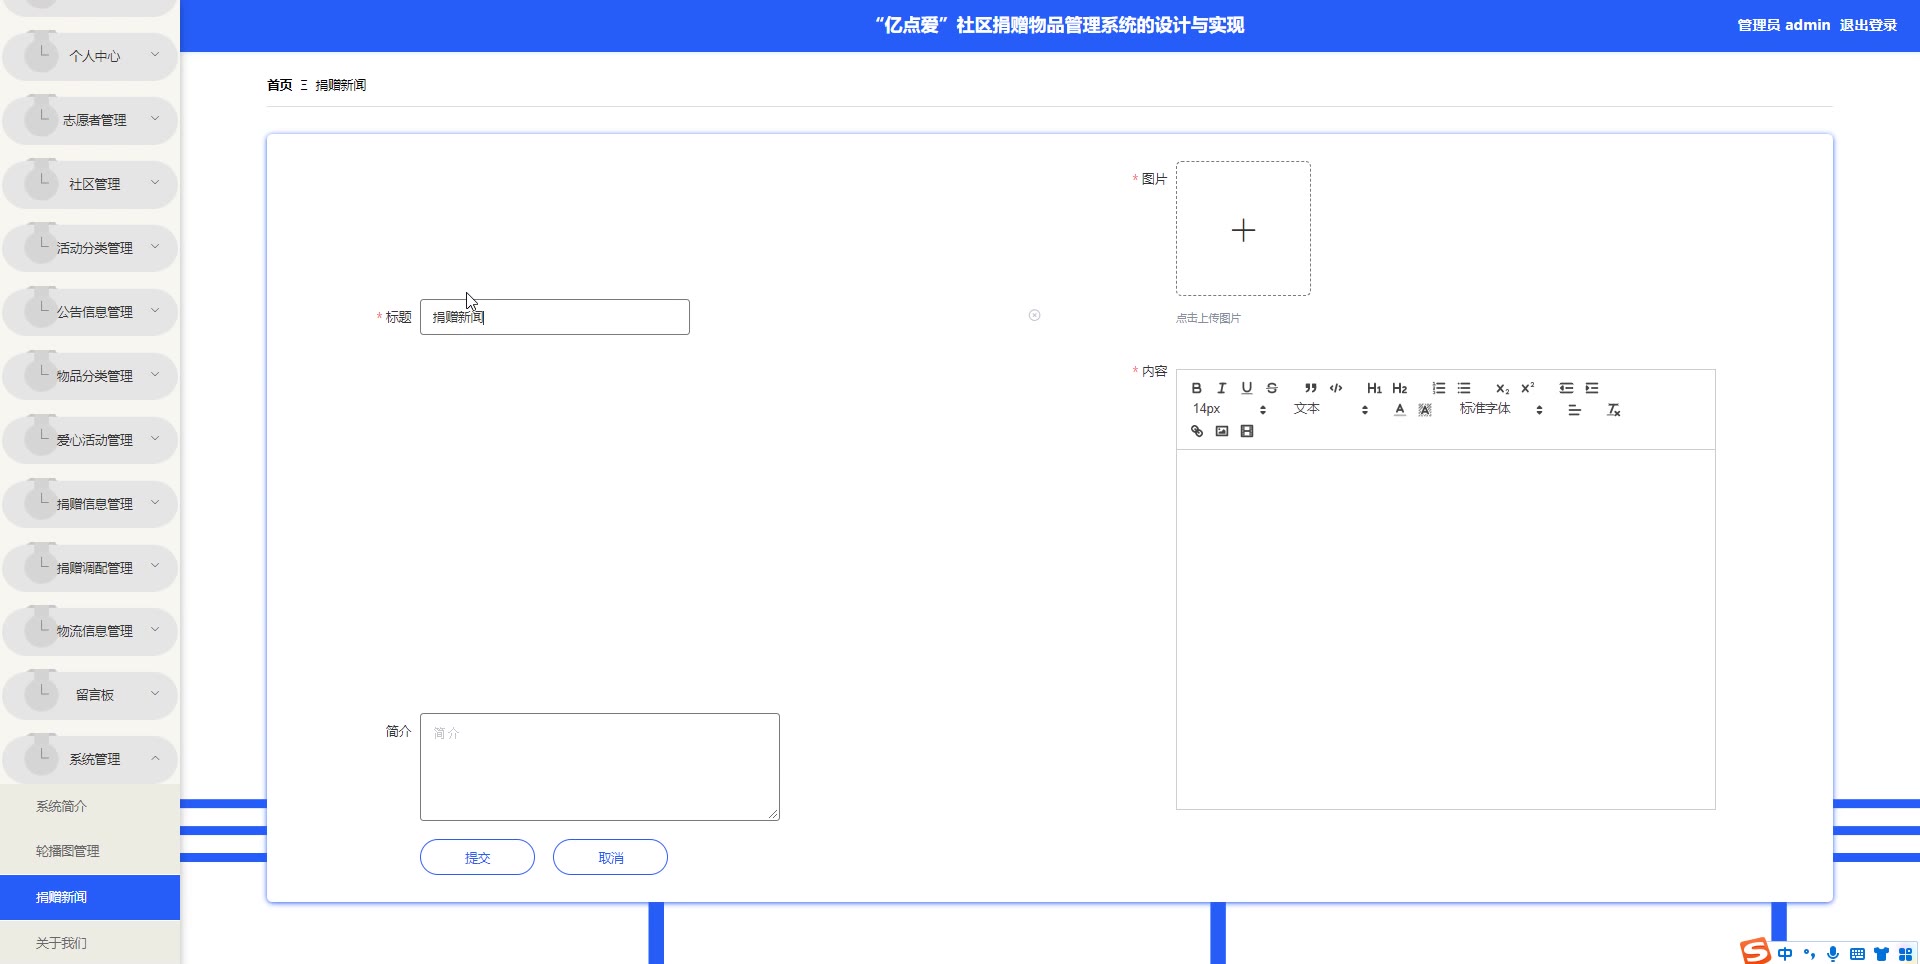The image size is (1920, 964).
Task: Pick a text color in the editor
Action: [1400, 410]
